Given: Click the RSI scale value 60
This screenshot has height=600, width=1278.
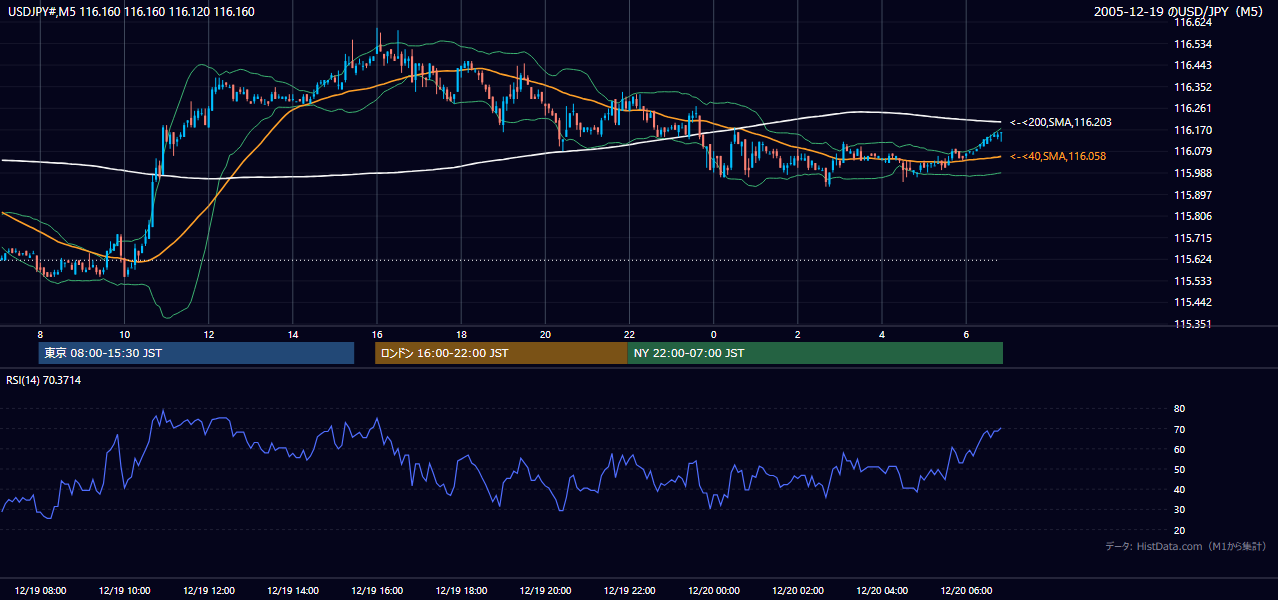Looking at the screenshot, I should pyautogui.click(x=1179, y=449).
